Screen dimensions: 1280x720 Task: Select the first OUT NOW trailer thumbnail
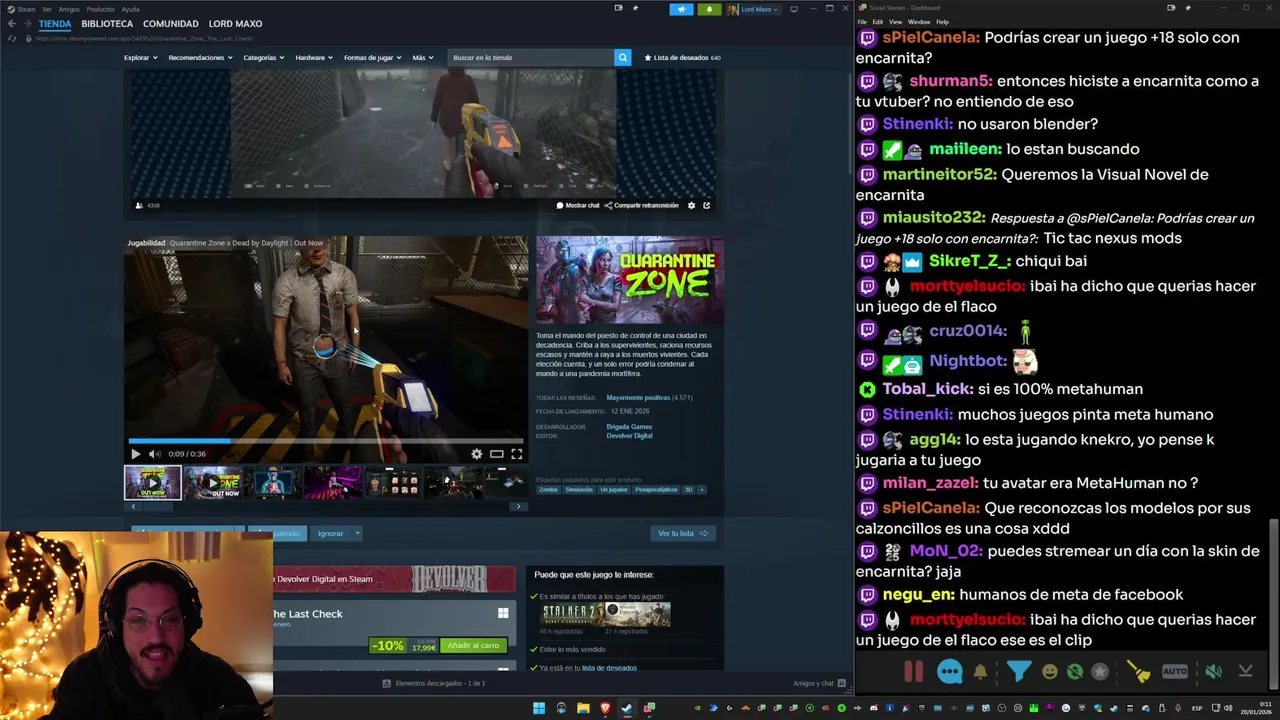point(153,483)
